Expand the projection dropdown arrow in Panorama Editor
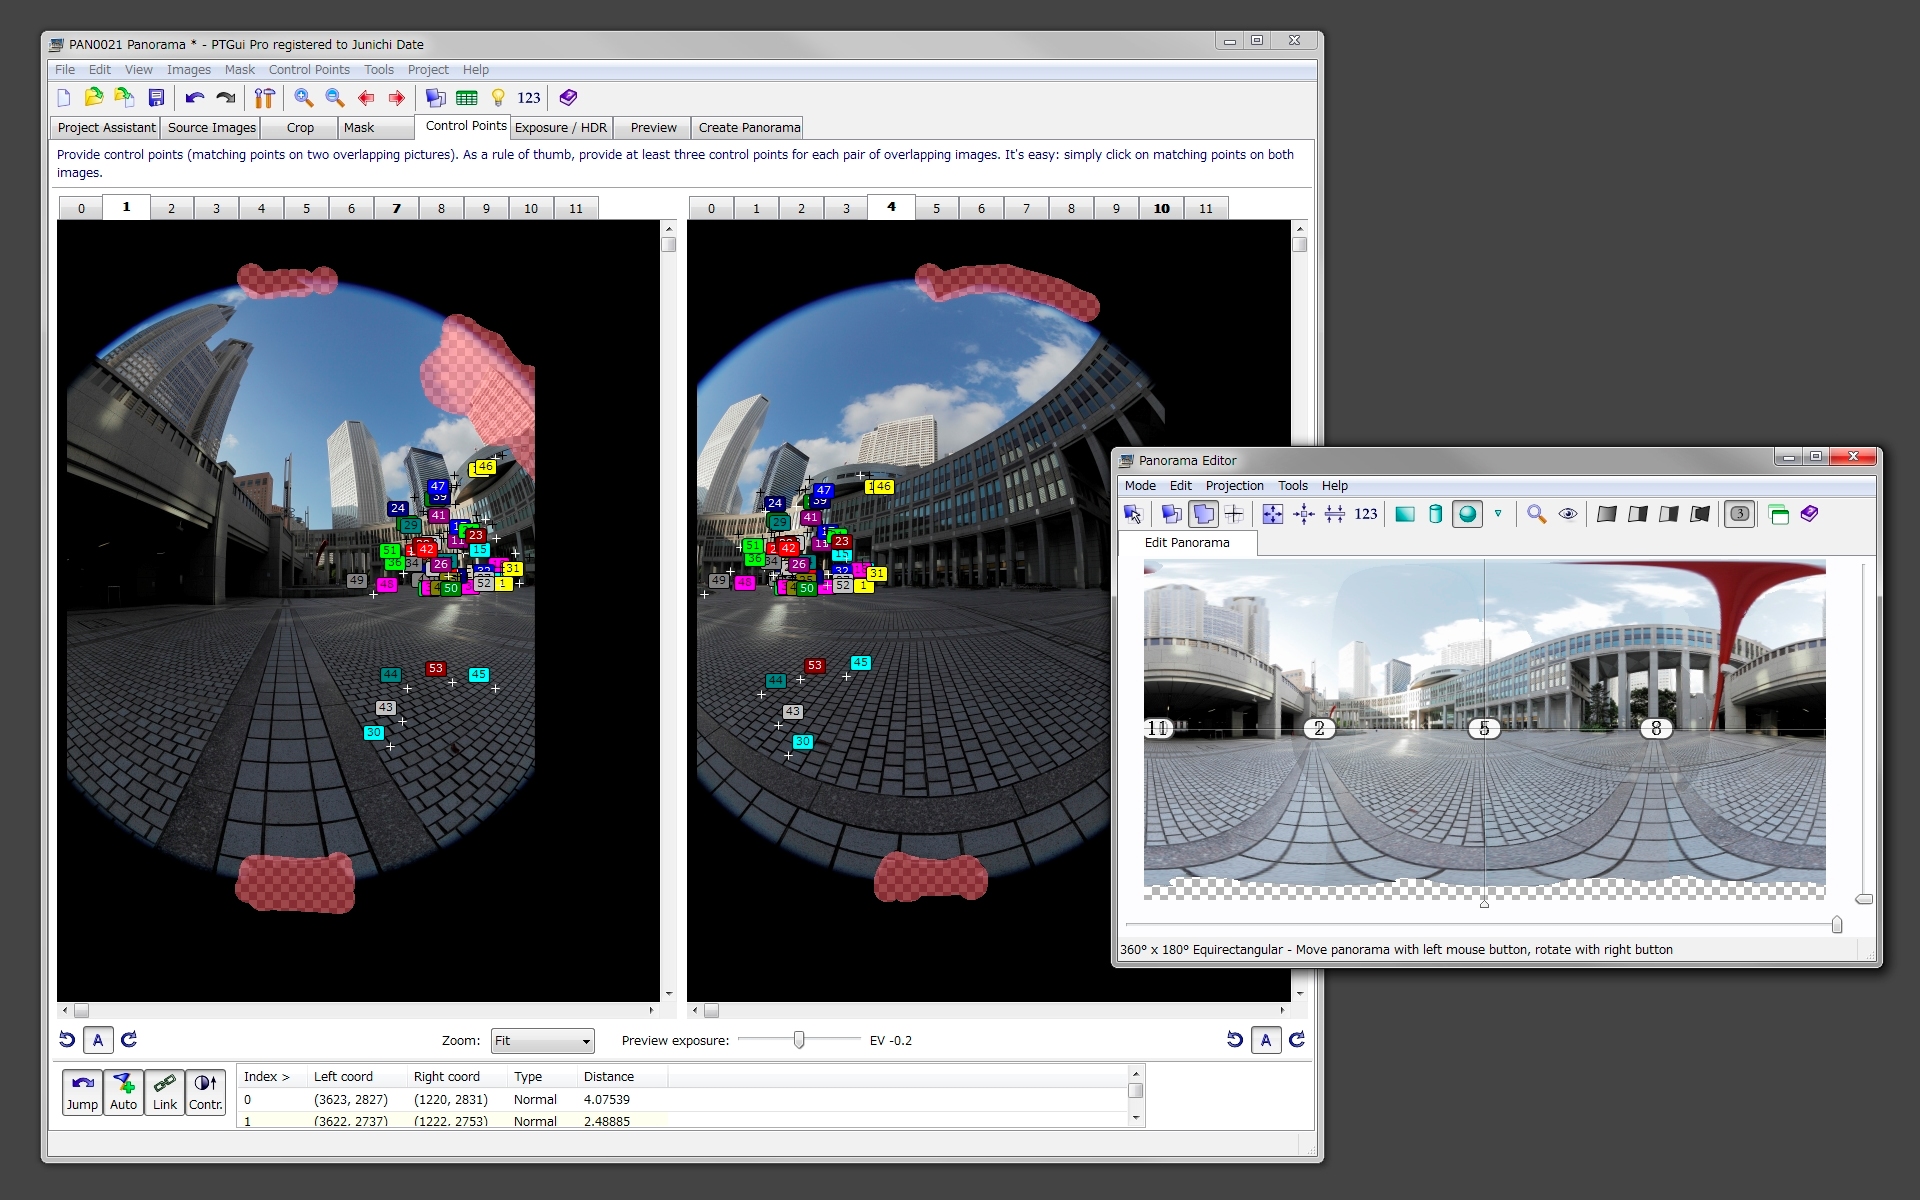Image resolution: width=1920 pixels, height=1200 pixels. pyautogui.click(x=1498, y=514)
